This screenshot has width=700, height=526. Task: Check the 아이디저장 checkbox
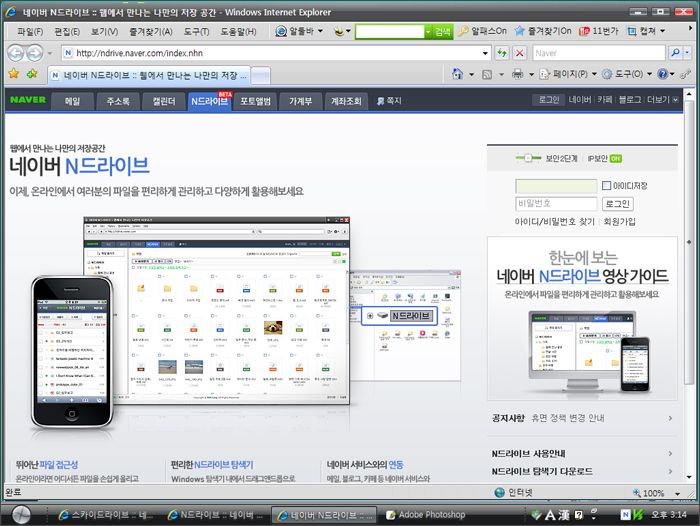[x=606, y=185]
